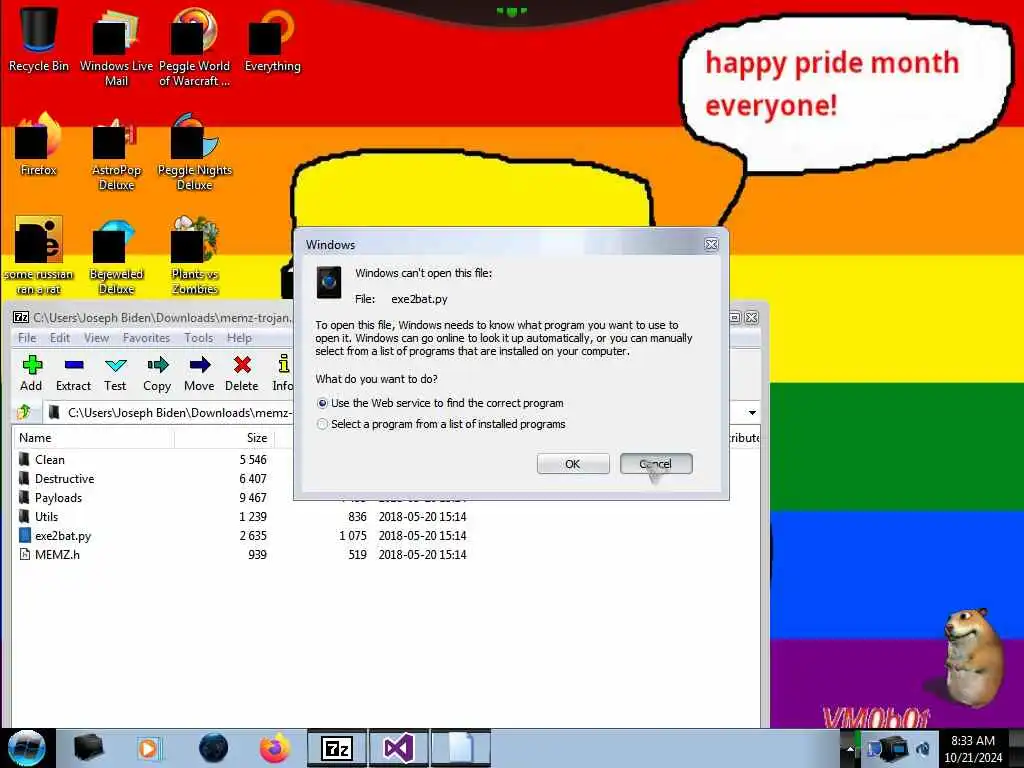The width and height of the screenshot is (1024, 768).
Task: Click the Move toolbar icon
Action: click(199, 373)
